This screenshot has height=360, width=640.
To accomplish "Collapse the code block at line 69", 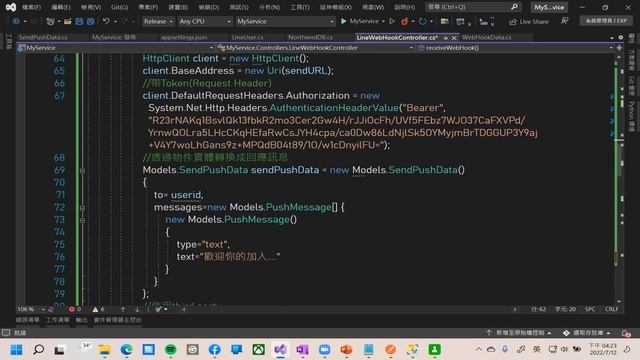I will (82, 171).
